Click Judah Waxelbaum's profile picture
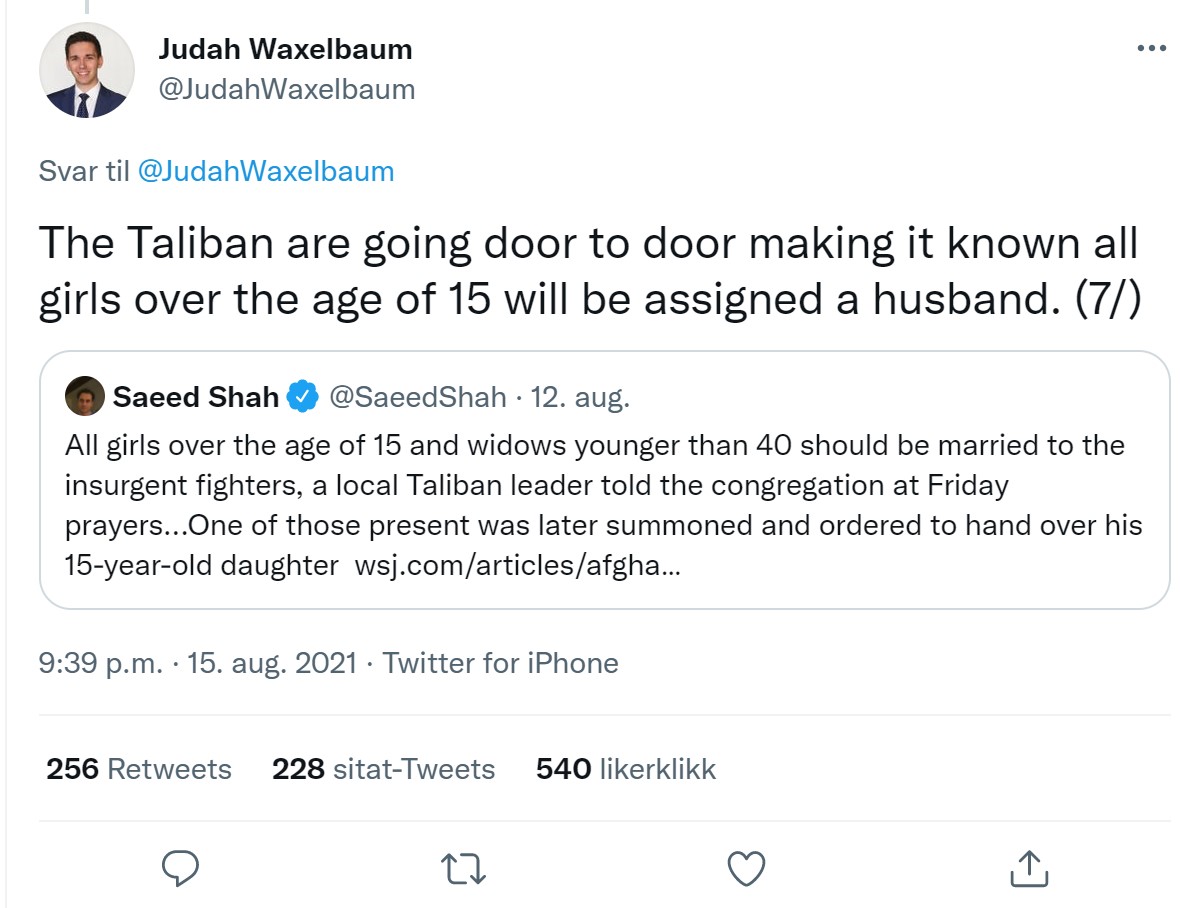Viewport: 1202px width, 908px height. 86,70
